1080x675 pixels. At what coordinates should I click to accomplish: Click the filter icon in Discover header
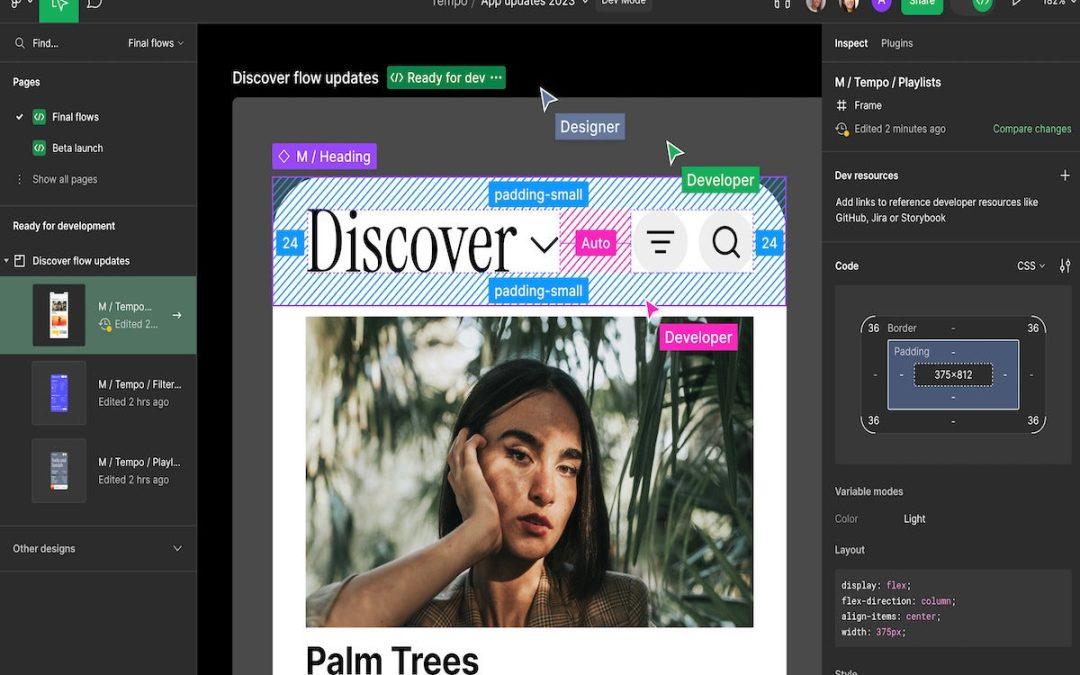click(660, 242)
